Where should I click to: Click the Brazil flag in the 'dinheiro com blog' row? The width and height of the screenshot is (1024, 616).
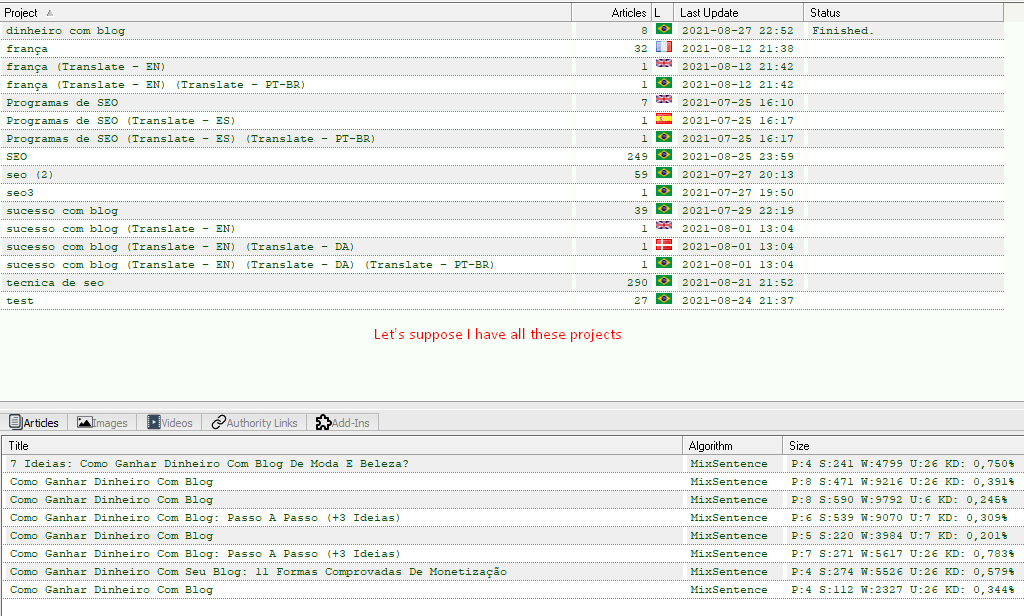click(664, 29)
